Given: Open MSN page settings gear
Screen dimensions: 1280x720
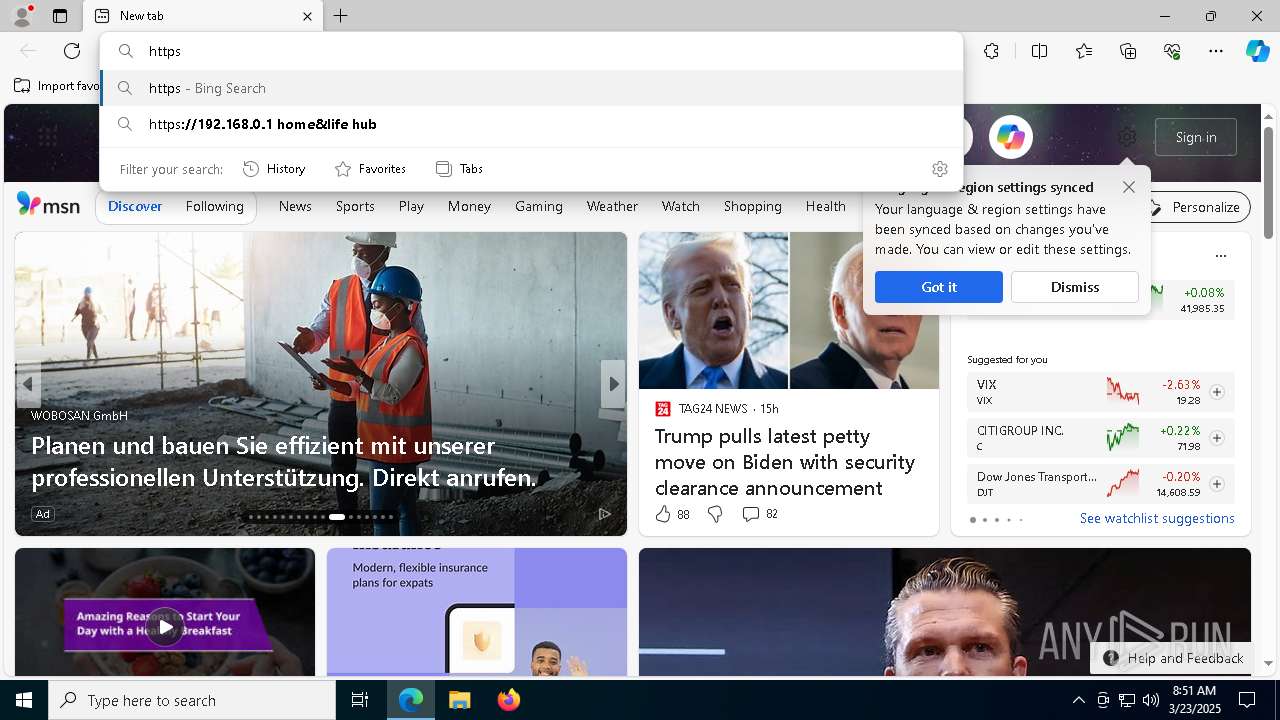Looking at the screenshot, I should point(1127,137).
